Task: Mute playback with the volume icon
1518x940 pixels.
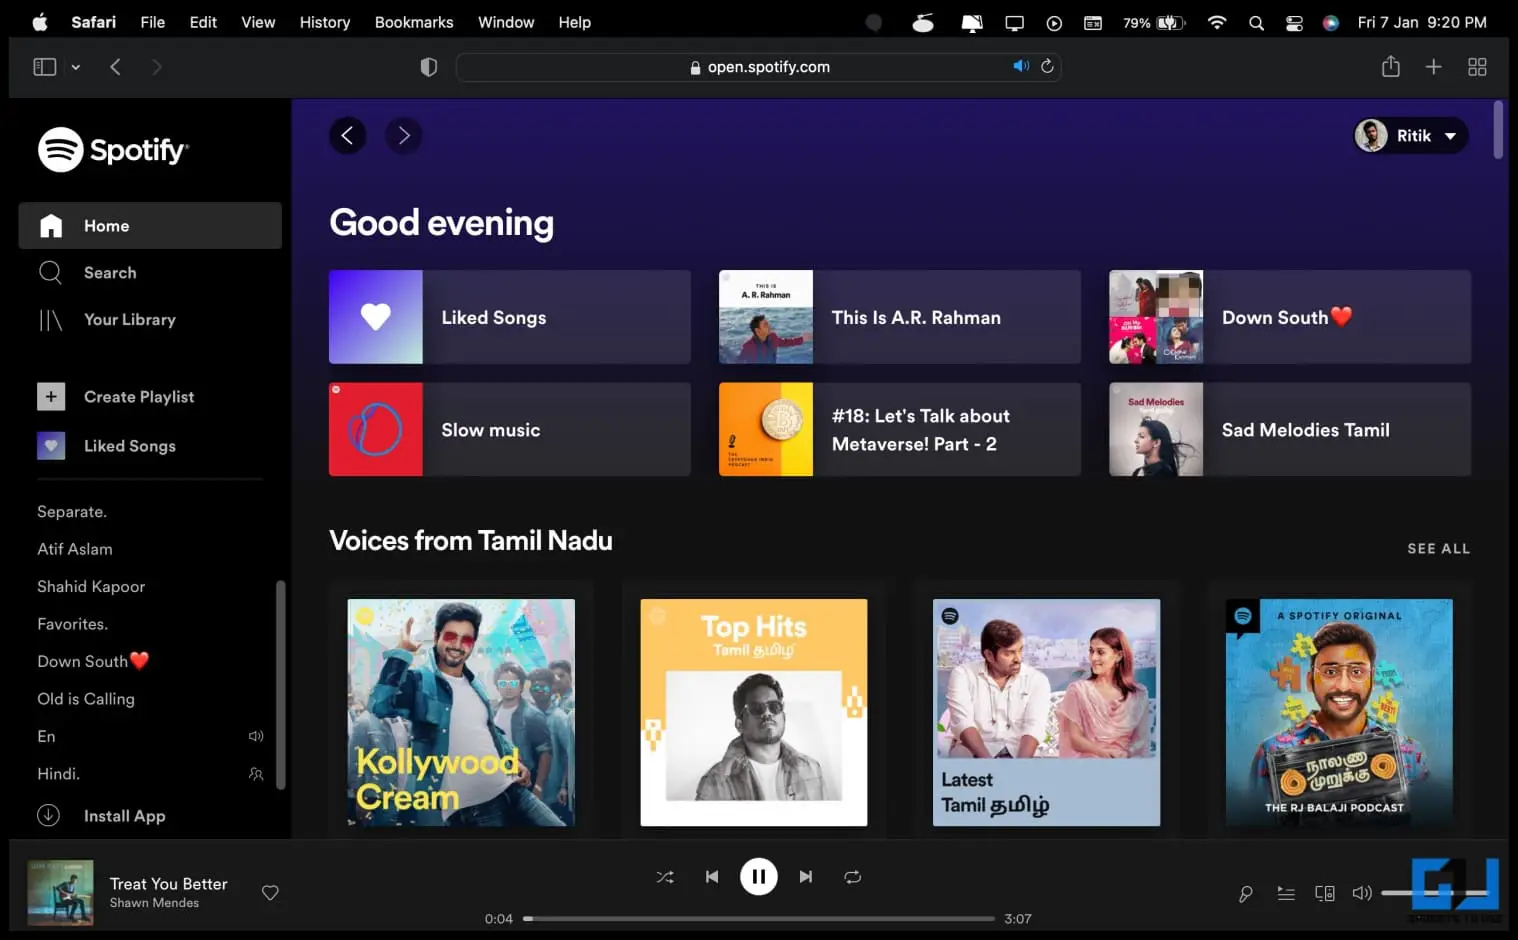Action: coord(1362,893)
